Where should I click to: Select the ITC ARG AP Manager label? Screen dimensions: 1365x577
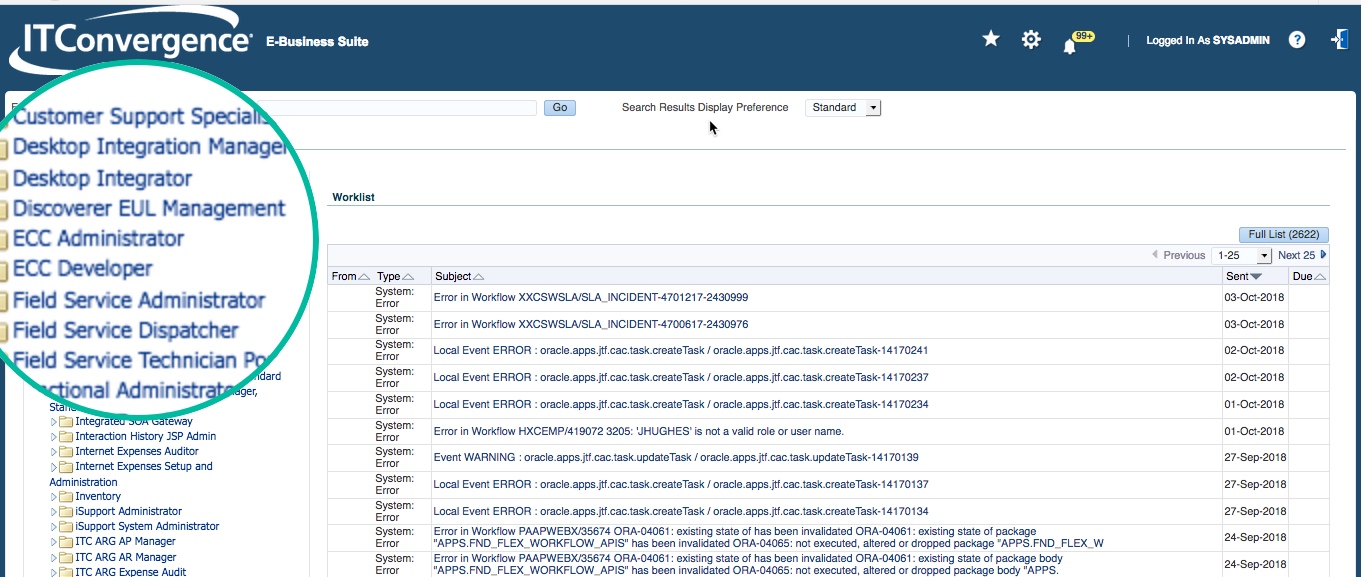tap(126, 542)
